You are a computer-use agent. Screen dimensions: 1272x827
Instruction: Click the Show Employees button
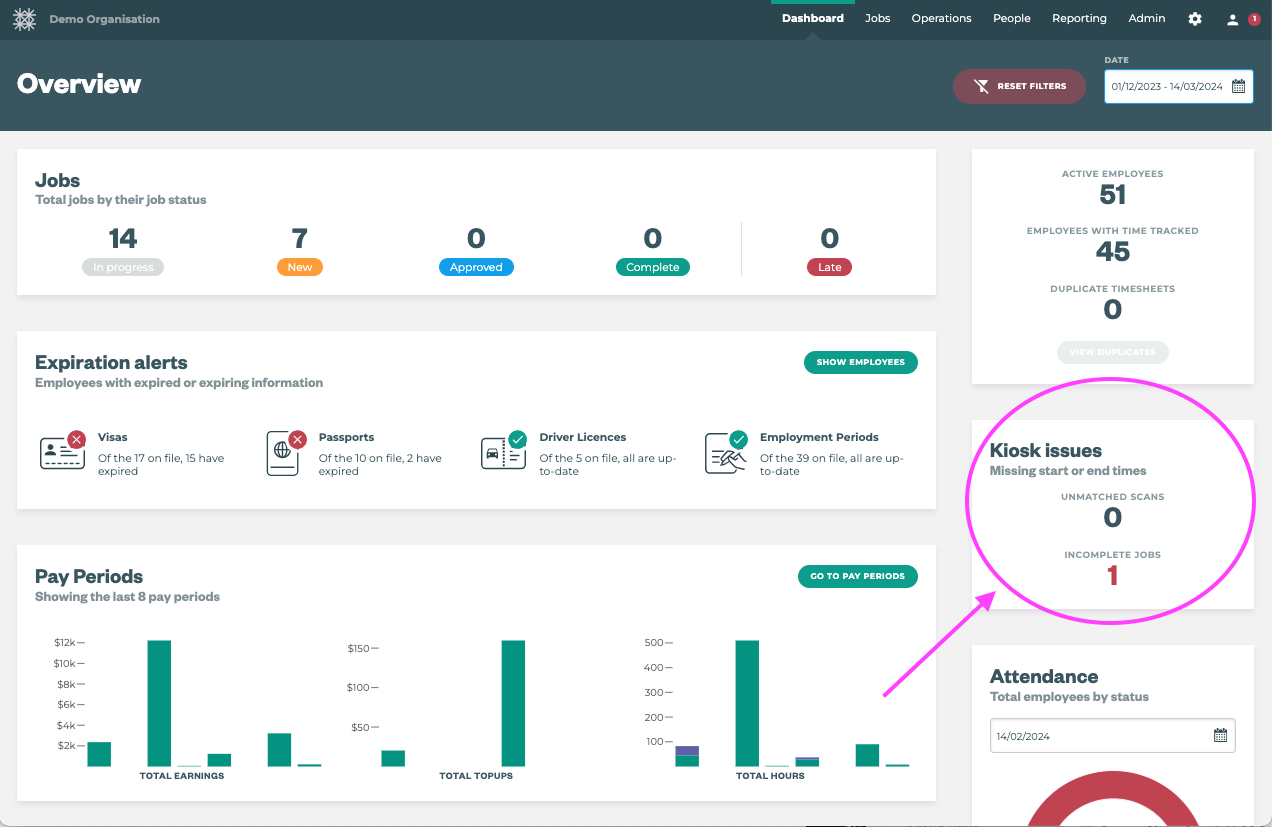click(x=860, y=362)
